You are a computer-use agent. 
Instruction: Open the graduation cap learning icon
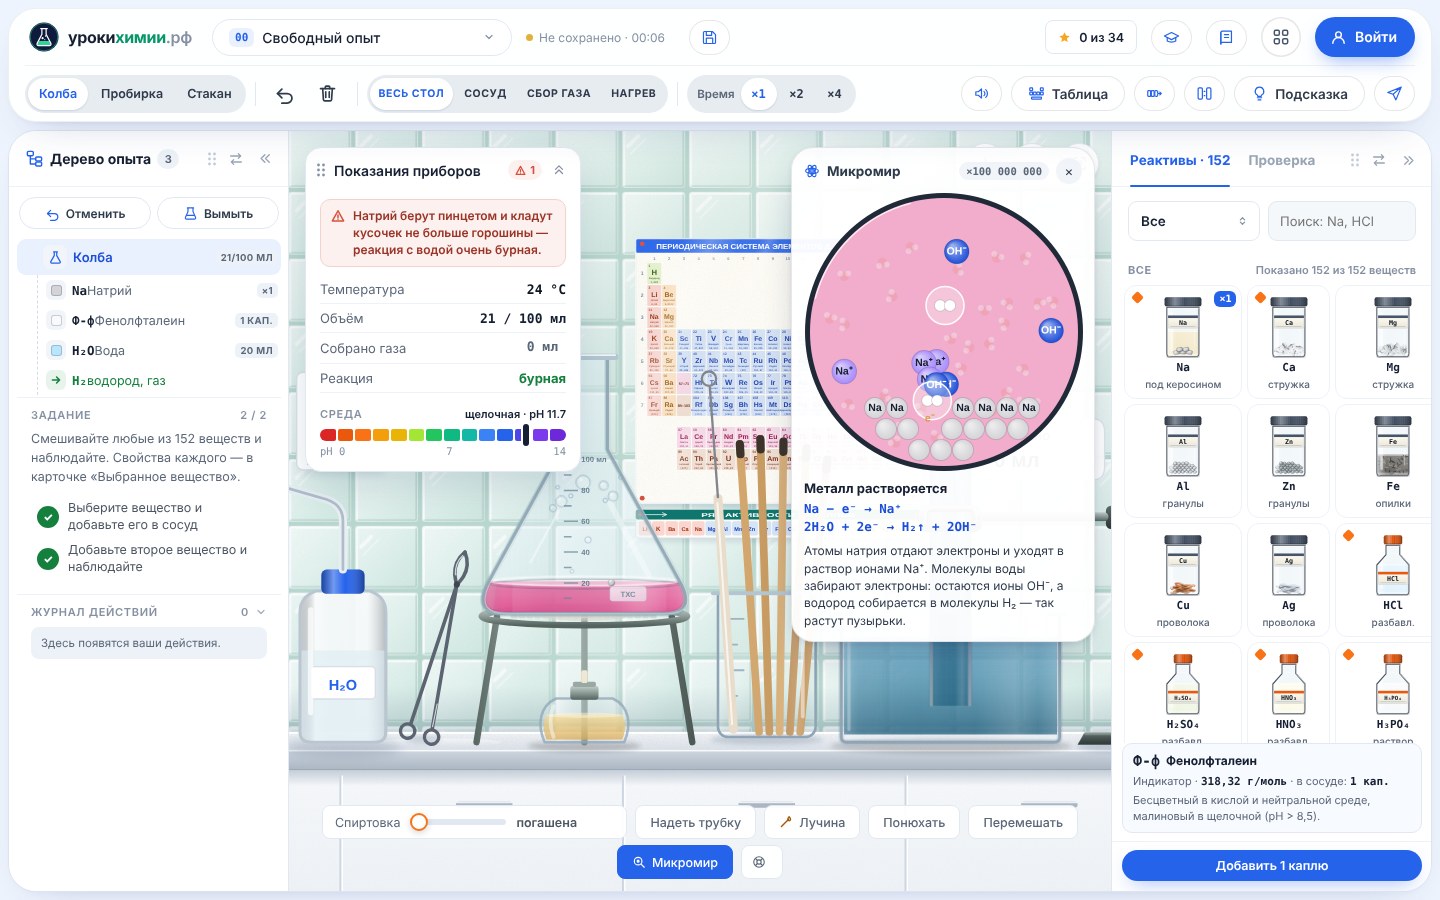pos(1171,38)
